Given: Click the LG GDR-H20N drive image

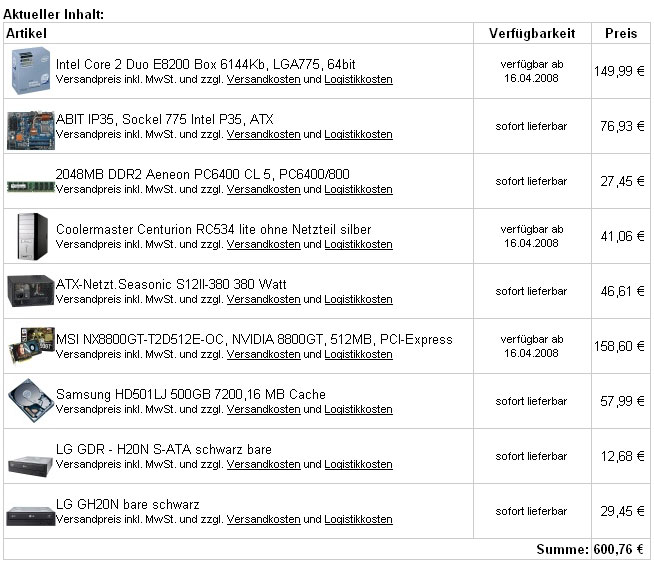Looking at the screenshot, I should point(31,466).
